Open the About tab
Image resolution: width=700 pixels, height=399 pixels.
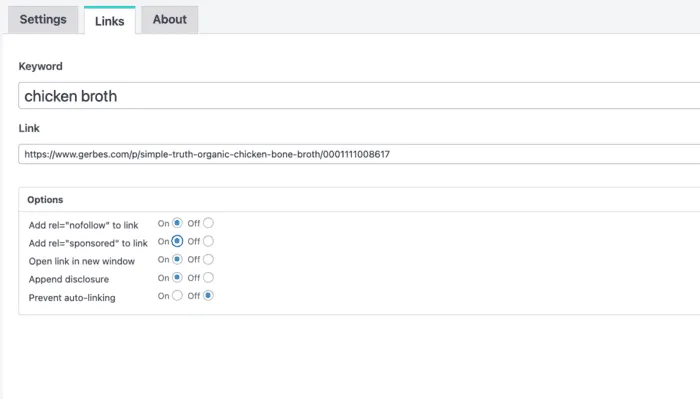[170, 20]
